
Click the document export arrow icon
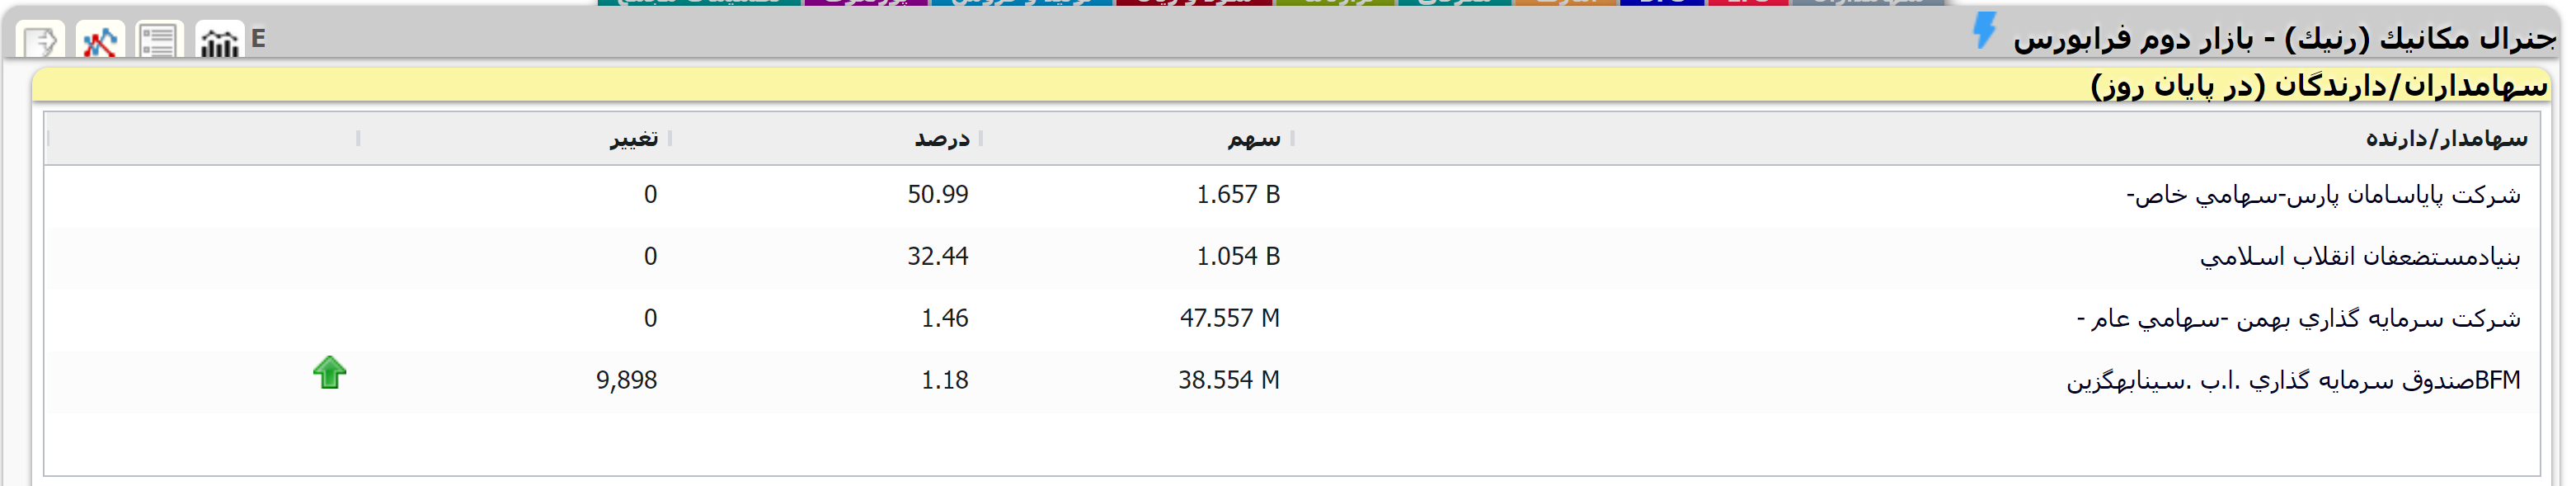[41, 41]
